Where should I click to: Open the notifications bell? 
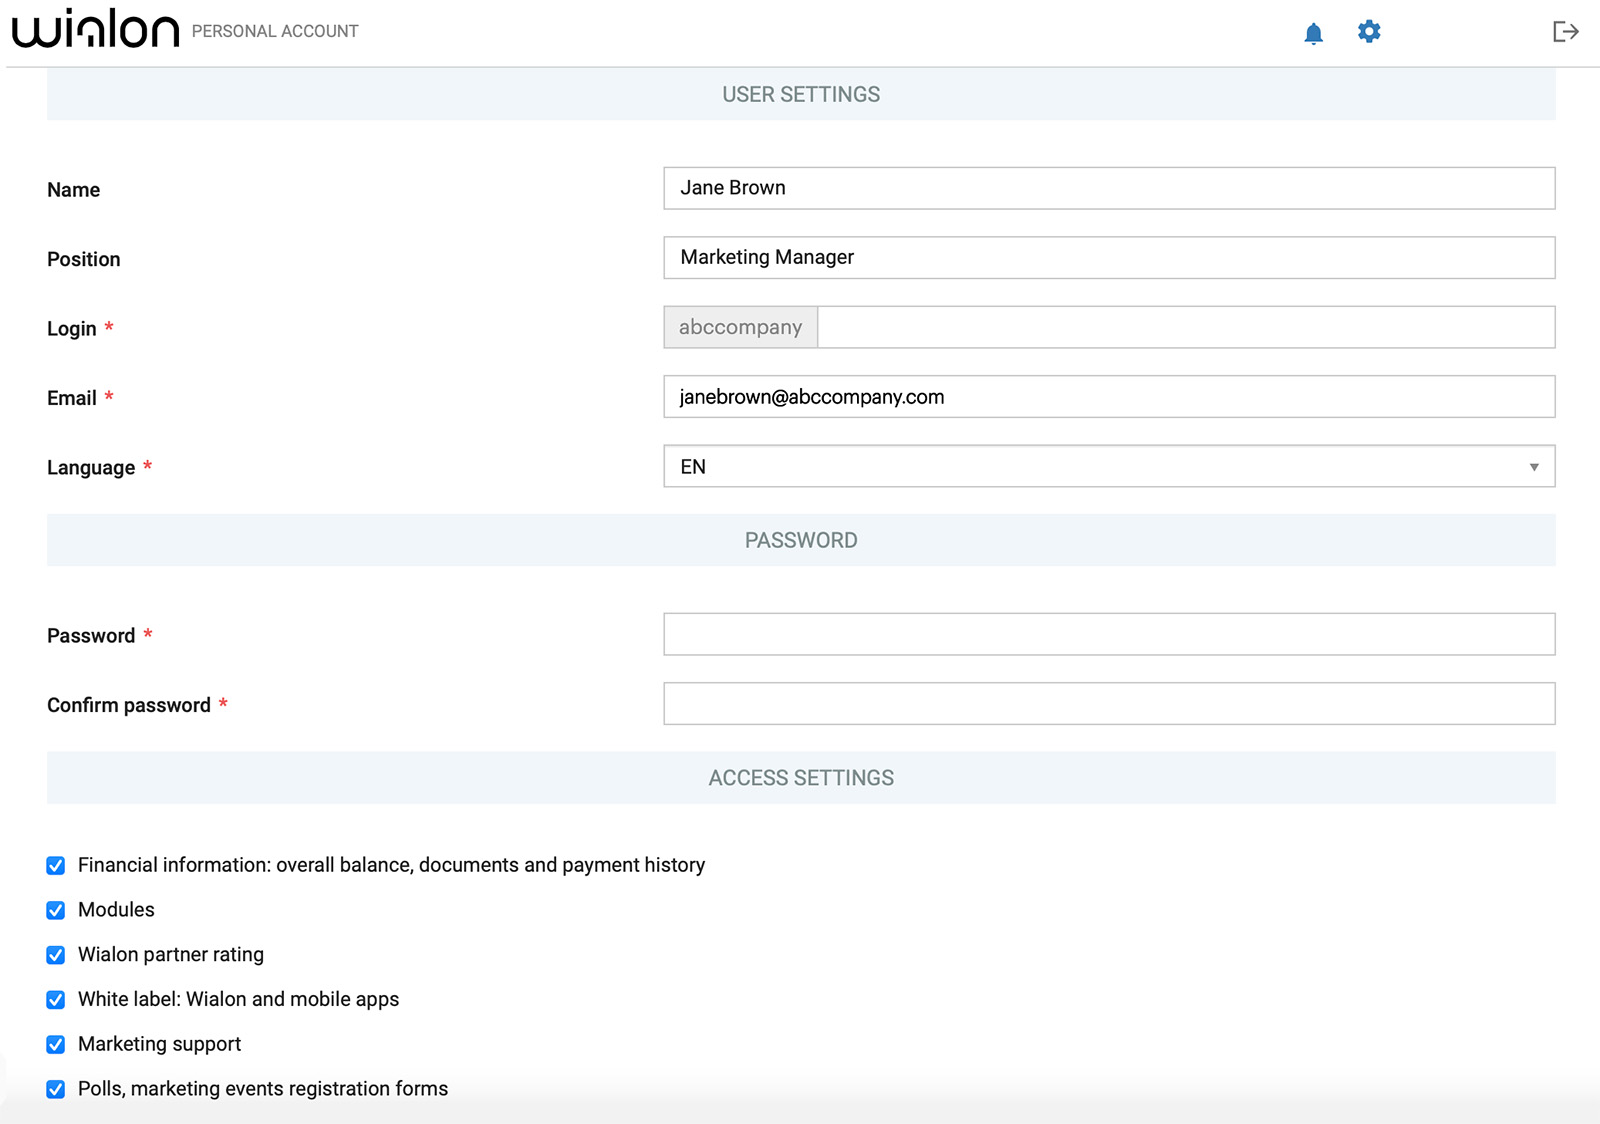tap(1313, 31)
